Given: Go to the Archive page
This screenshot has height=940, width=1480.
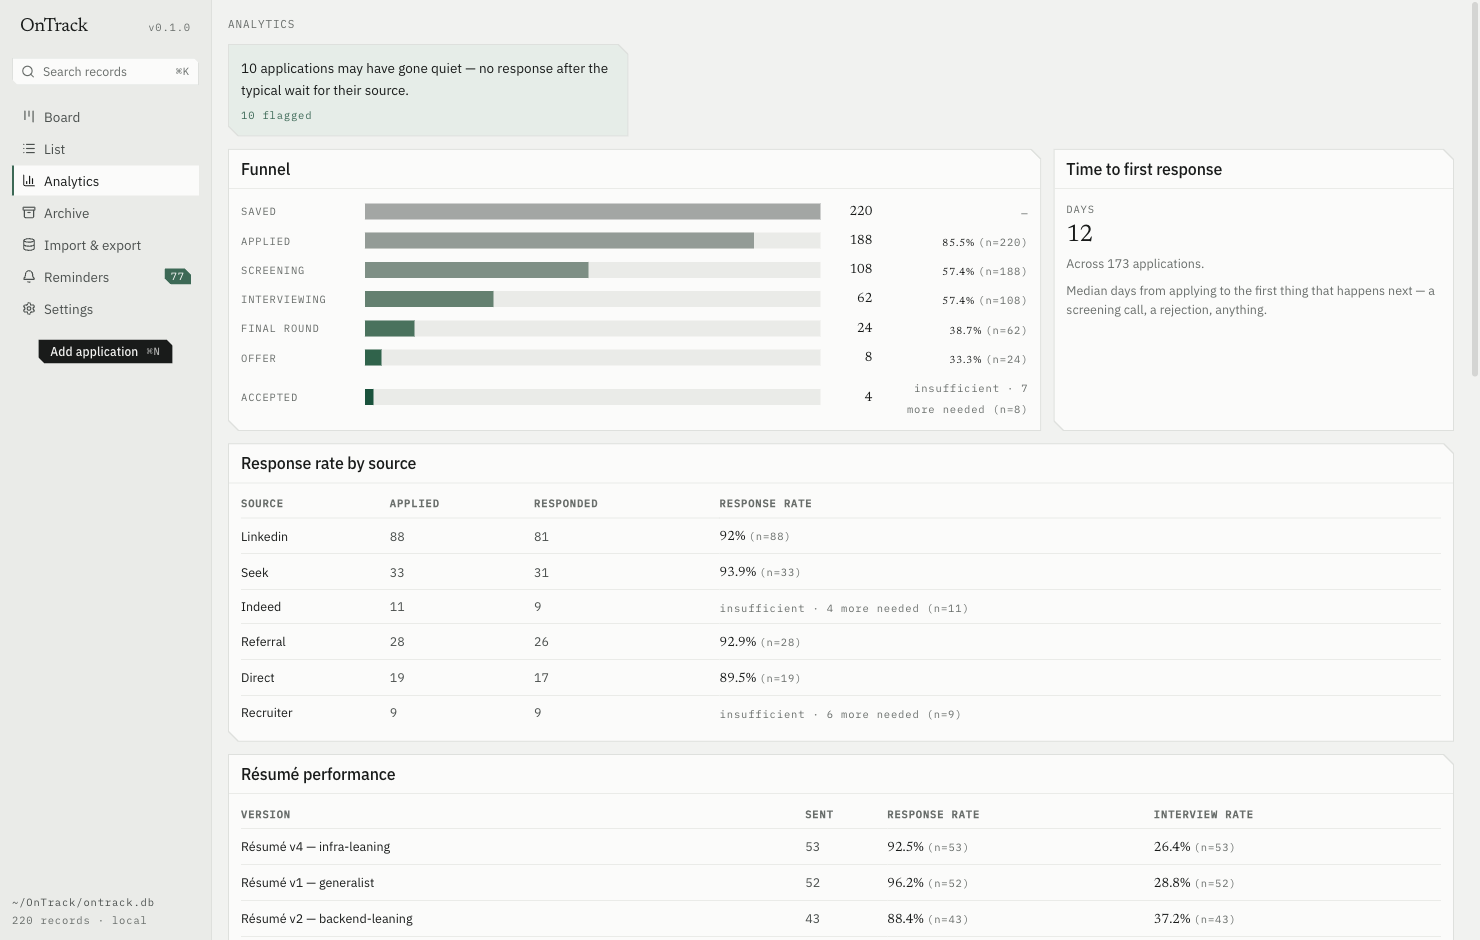Looking at the screenshot, I should pyautogui.click(x=106, y=213).
